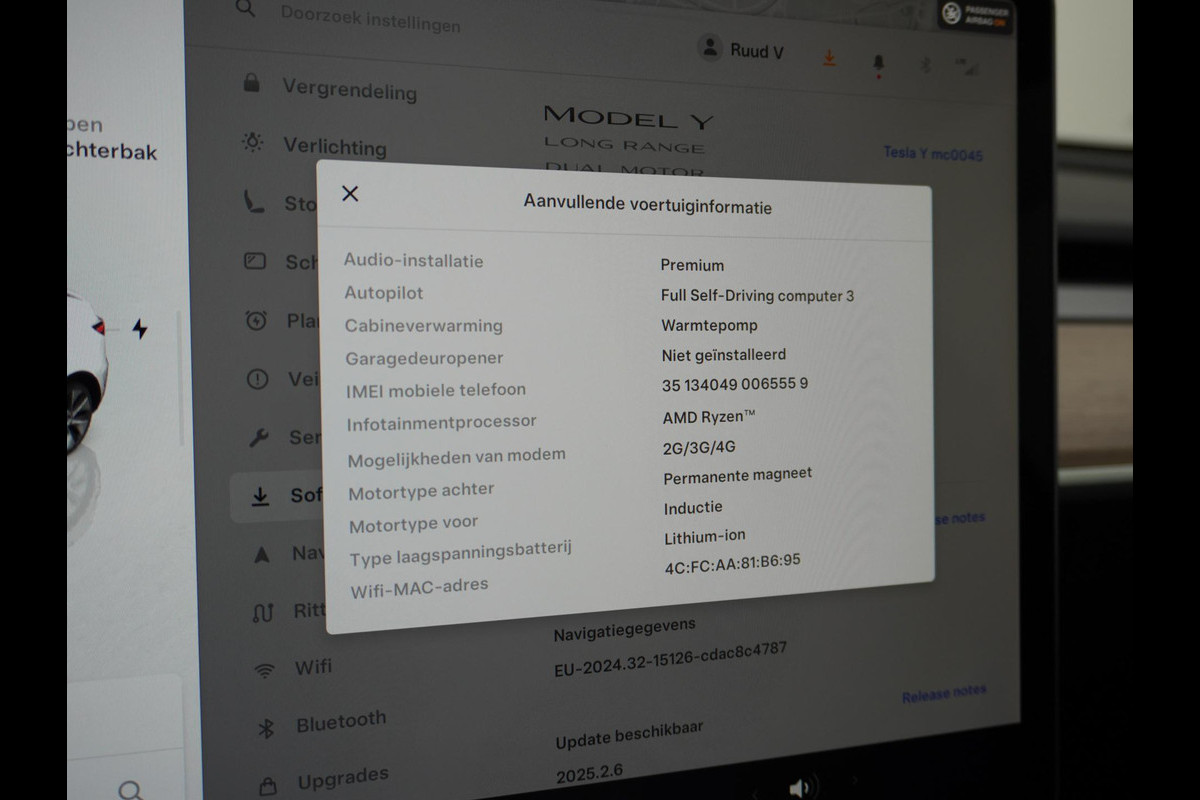
Task: Open the Bluetooth settings menu
Action: click(x=322, y=723)
